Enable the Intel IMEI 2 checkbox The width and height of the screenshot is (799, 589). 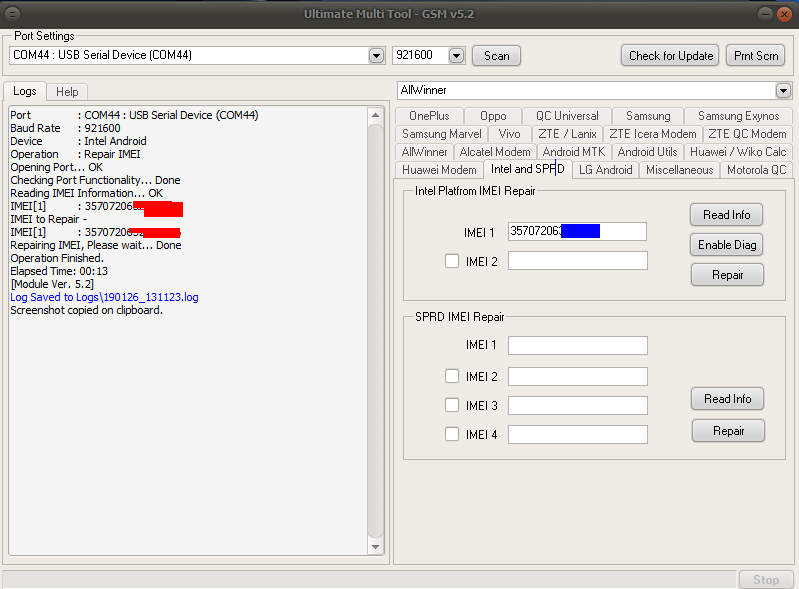point(451,261)
